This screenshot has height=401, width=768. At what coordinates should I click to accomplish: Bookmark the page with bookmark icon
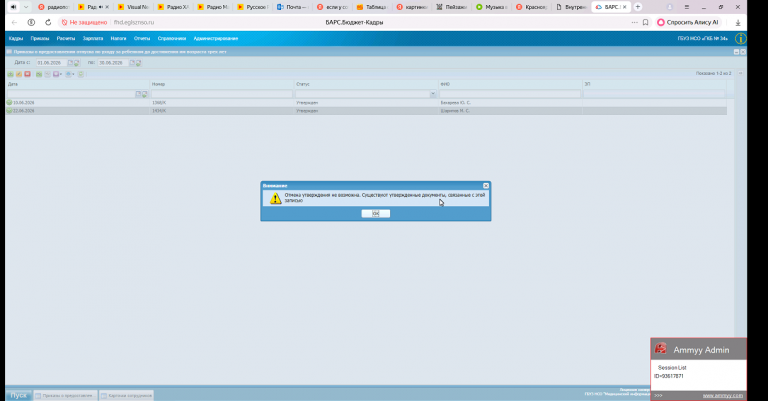point(646,23)
